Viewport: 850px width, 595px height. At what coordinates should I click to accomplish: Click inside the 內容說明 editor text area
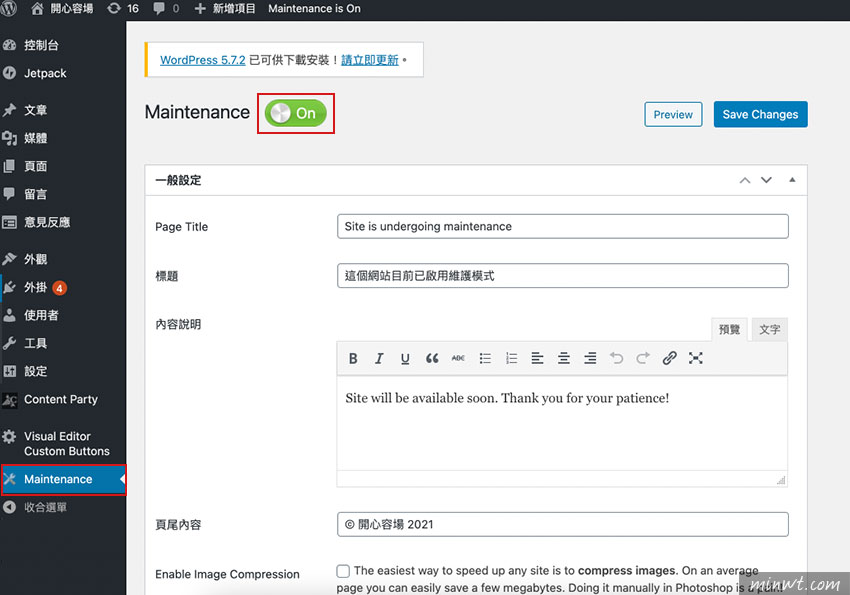[x=562, y=423]
